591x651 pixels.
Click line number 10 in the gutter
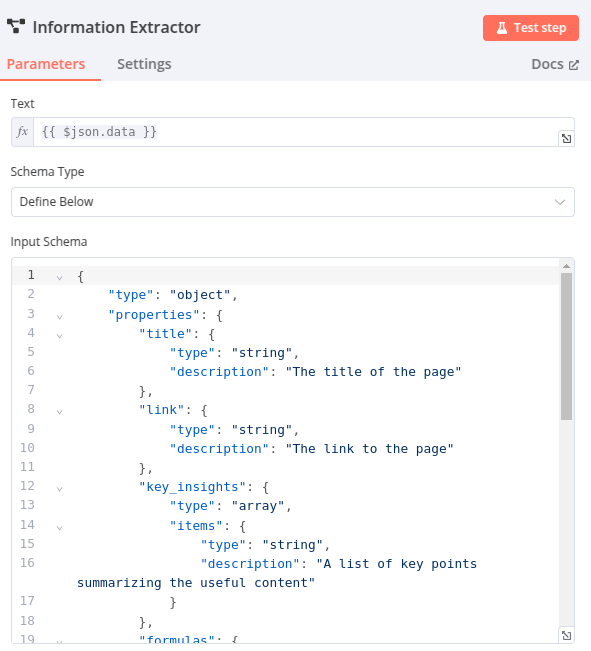pos(27,448)
